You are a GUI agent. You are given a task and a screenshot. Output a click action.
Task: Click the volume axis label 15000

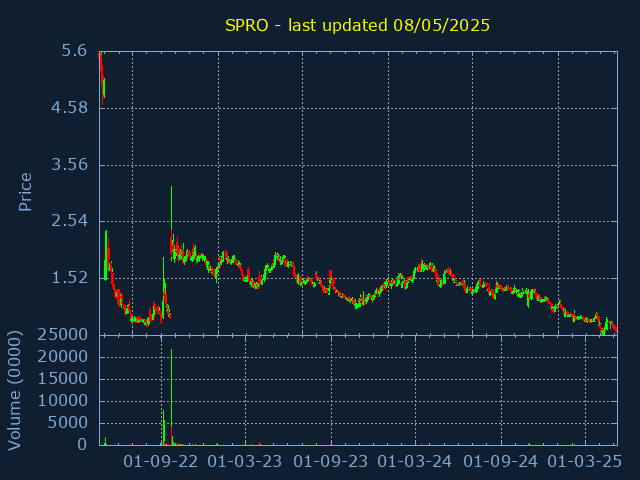click(x=62, y=379)
